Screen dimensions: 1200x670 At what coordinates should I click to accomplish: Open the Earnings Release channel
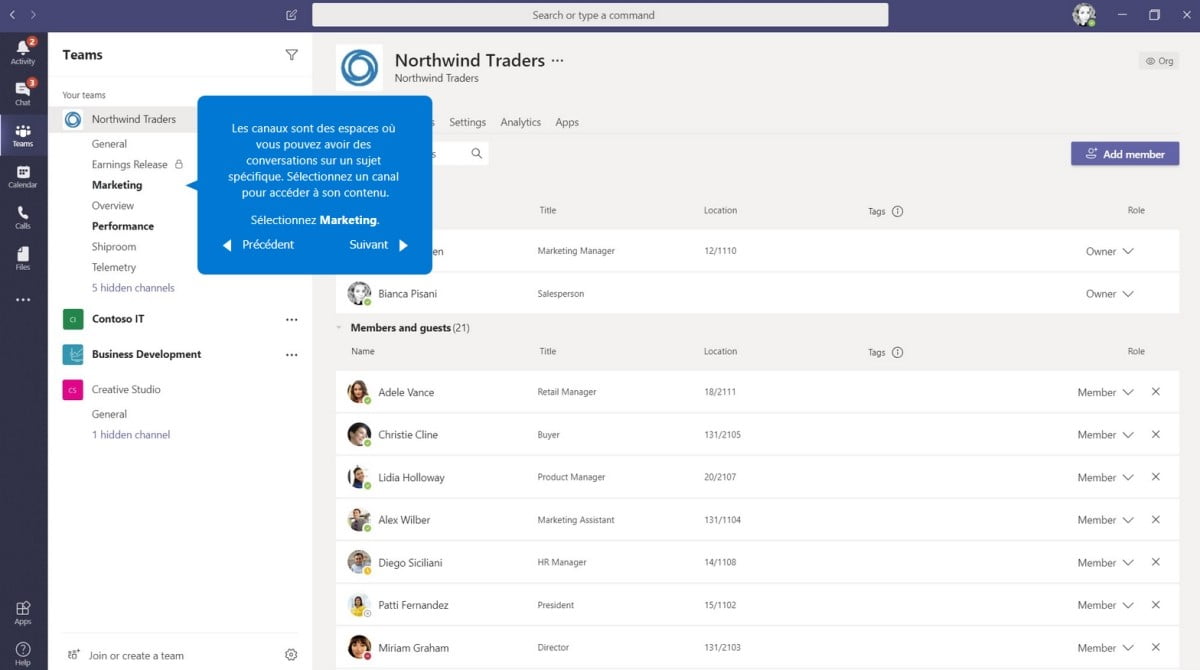pyautogui.click(x=130, y=165)
